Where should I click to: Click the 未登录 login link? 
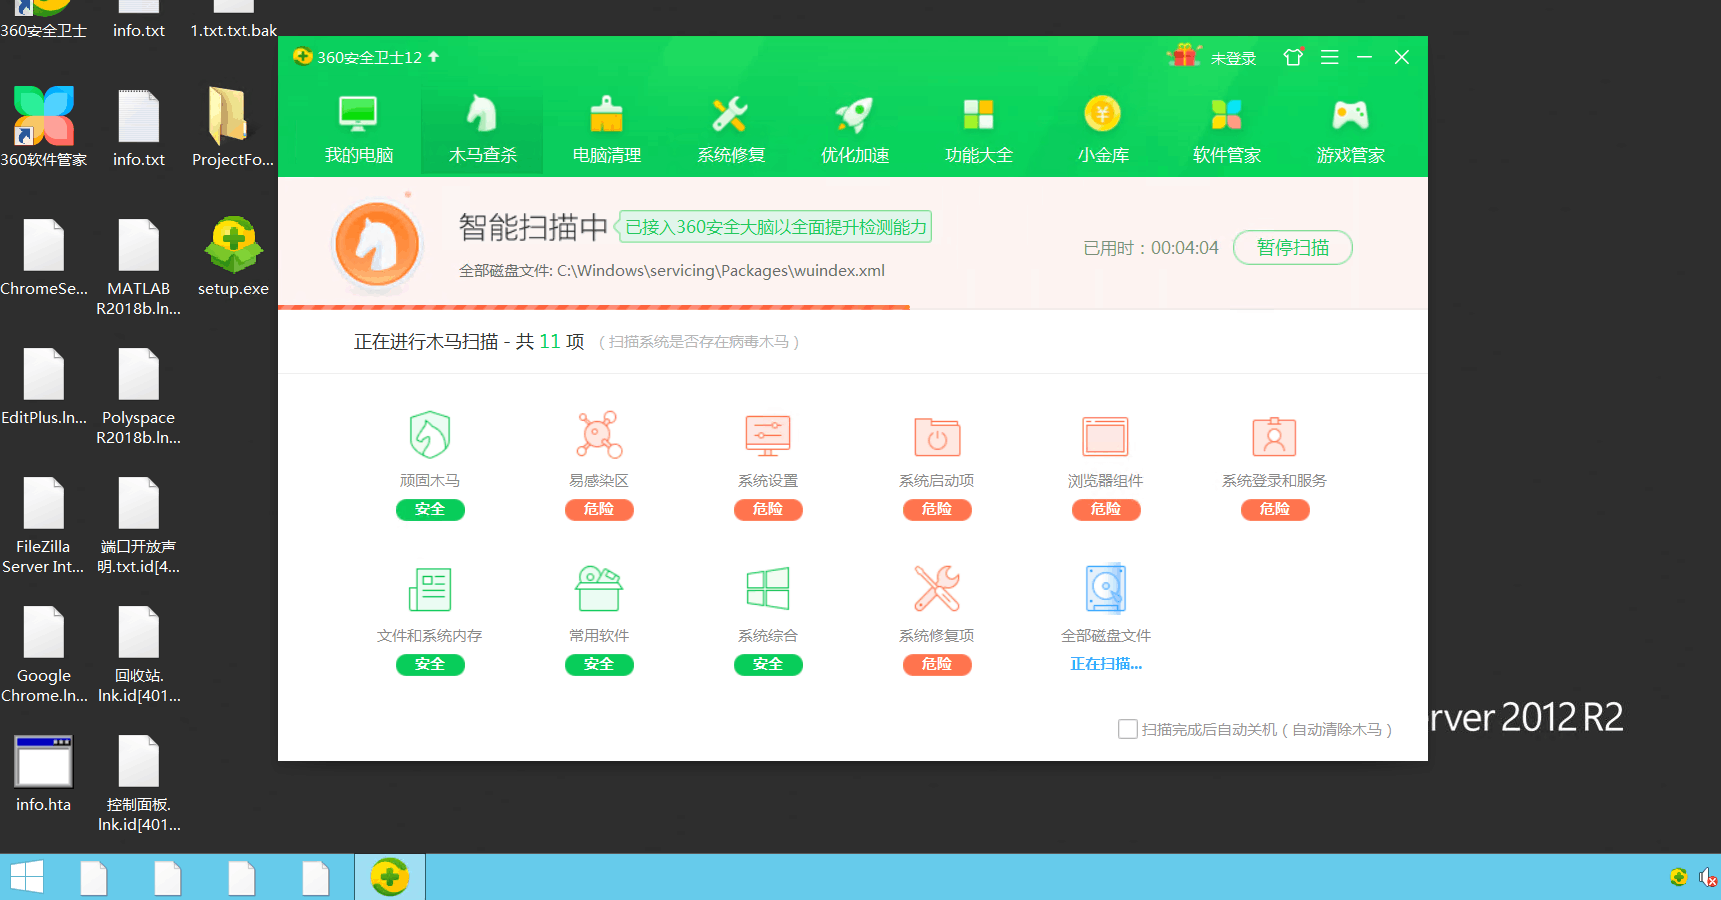point(1233,59)
